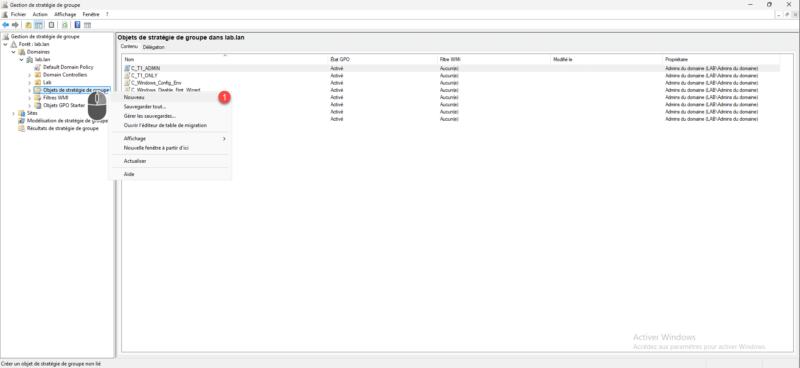Open the ? help menu in the menu bar

pos(107,14)
